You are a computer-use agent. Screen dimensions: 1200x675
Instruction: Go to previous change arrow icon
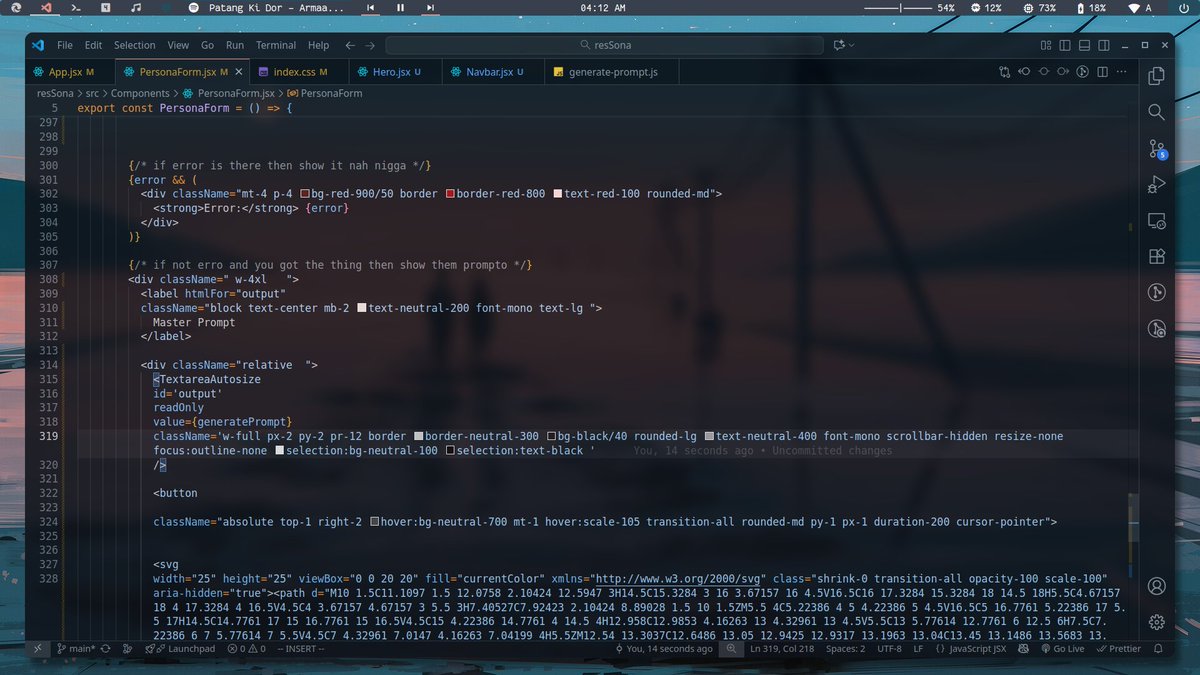tap(1024, 72)
